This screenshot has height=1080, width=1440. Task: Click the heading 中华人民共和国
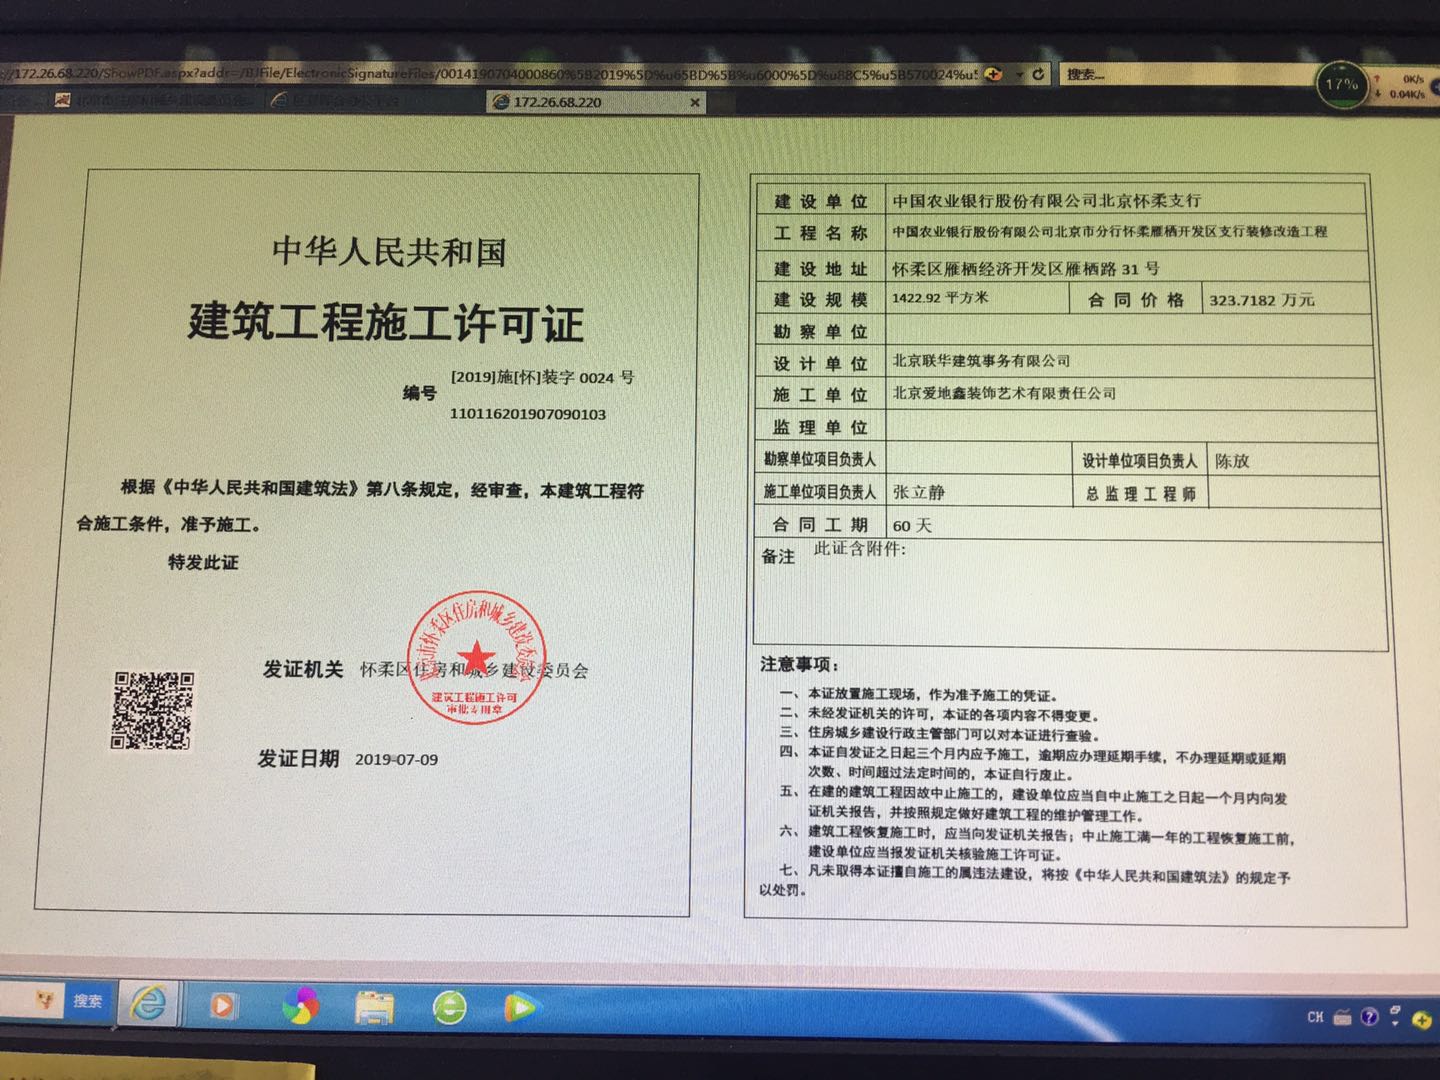click(x=389, y=251)
